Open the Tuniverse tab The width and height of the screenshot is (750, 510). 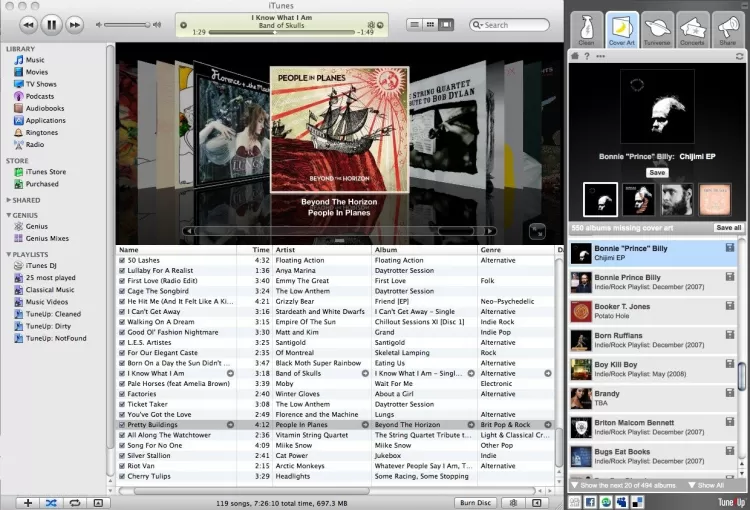pyautogui.click(x=657, y=30)
